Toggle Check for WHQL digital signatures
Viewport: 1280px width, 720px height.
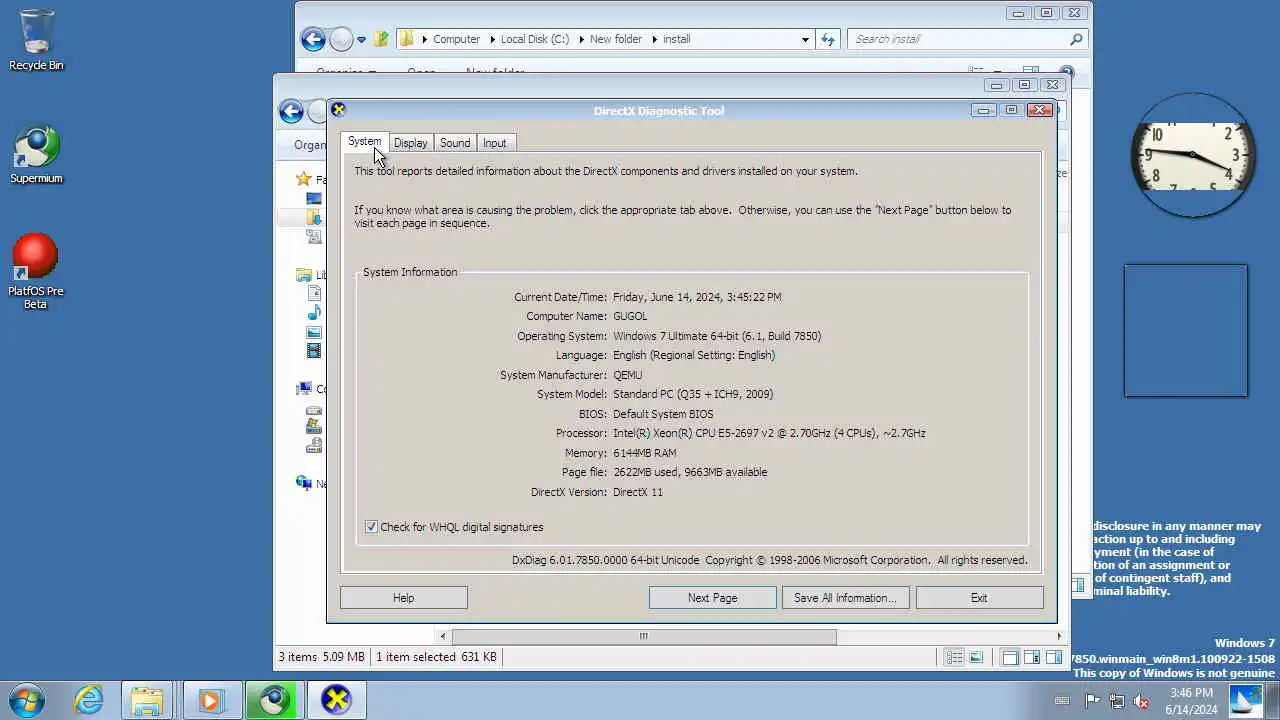371,527
